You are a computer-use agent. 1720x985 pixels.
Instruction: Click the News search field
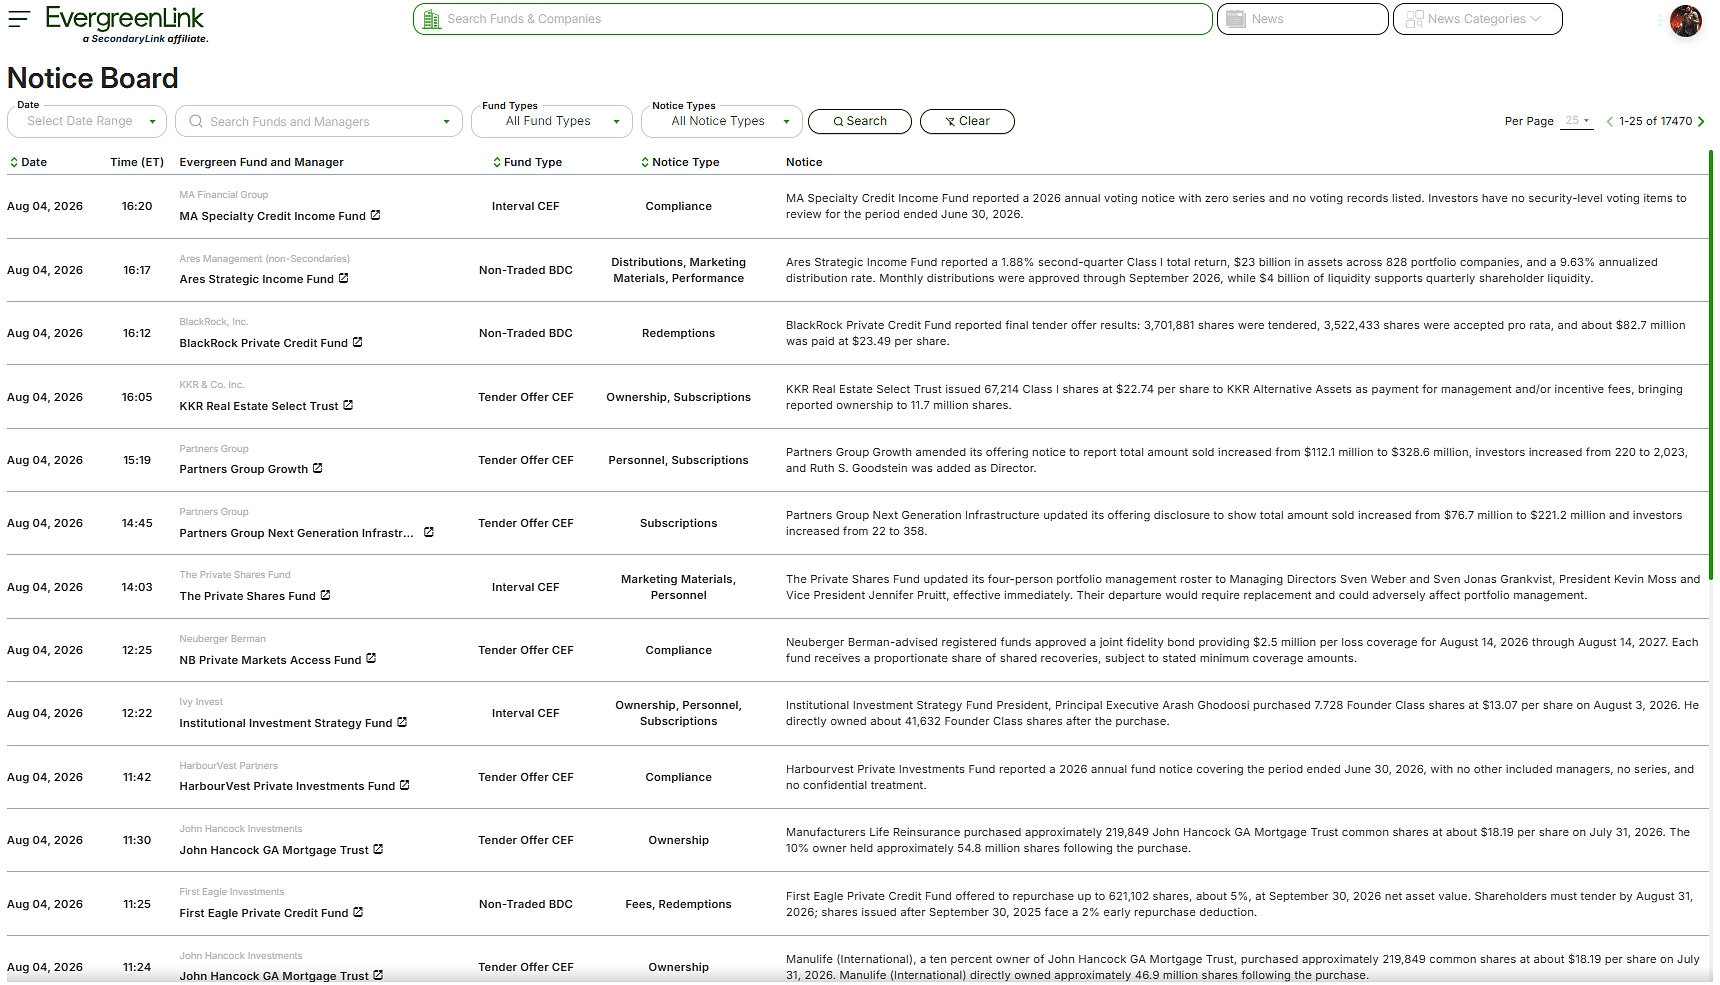click(1303, 19)
